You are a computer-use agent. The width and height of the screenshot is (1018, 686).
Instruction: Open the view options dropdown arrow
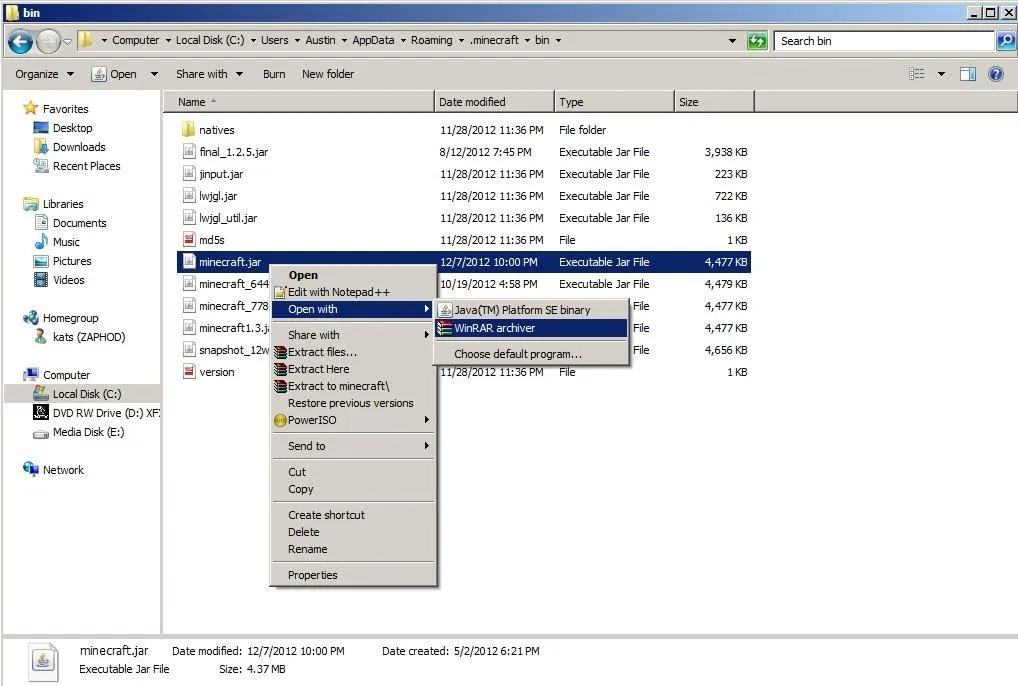point(941,74)
